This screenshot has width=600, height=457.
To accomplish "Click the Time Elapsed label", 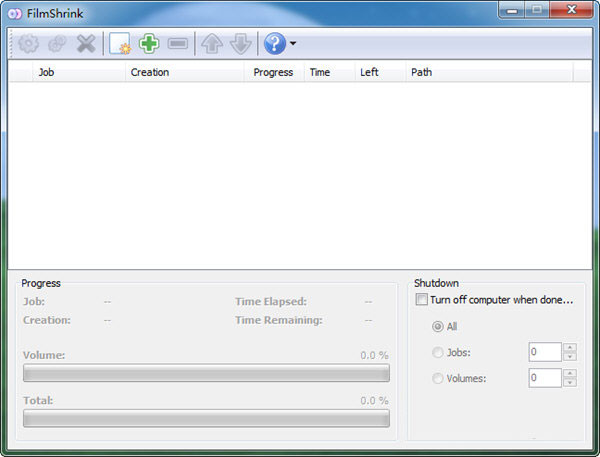I will coord(271,302).
